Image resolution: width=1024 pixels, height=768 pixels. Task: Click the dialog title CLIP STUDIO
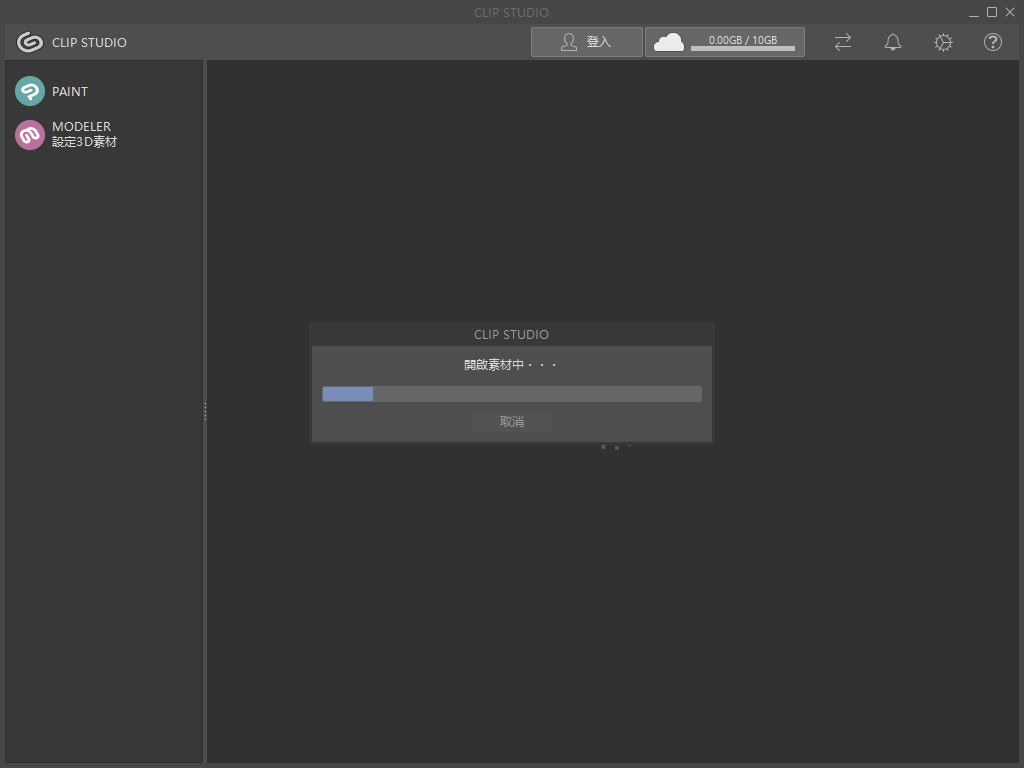[511, 334]
